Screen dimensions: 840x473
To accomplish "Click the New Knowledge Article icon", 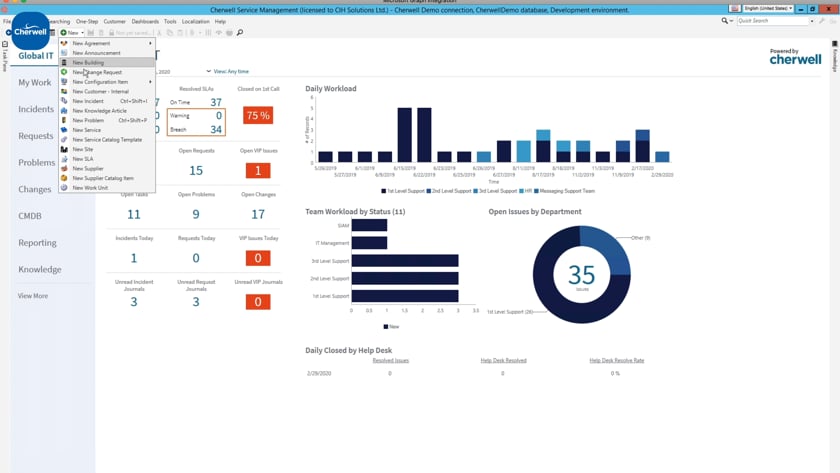I will point(64,111).
